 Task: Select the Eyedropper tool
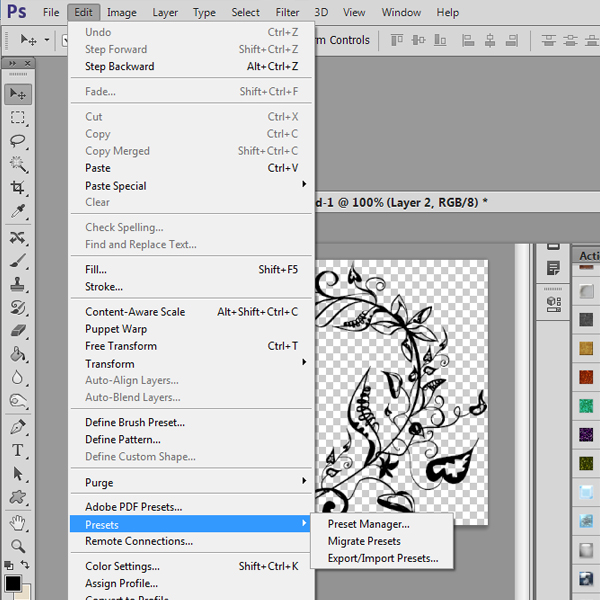point(18,210)
